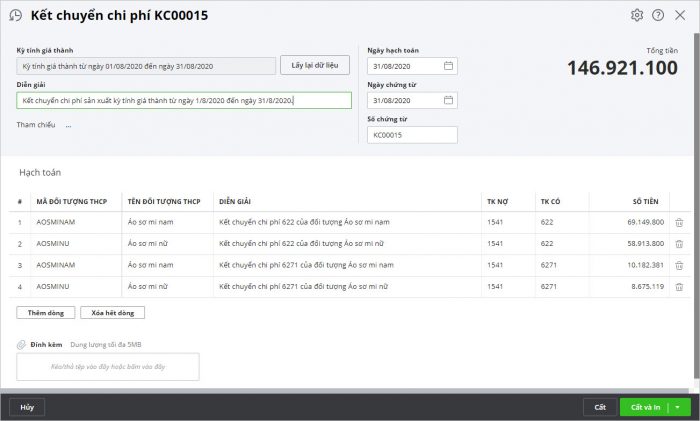Open the settings gear icon
The height and width of the screenshot is (421, 700).
point(637,15)
